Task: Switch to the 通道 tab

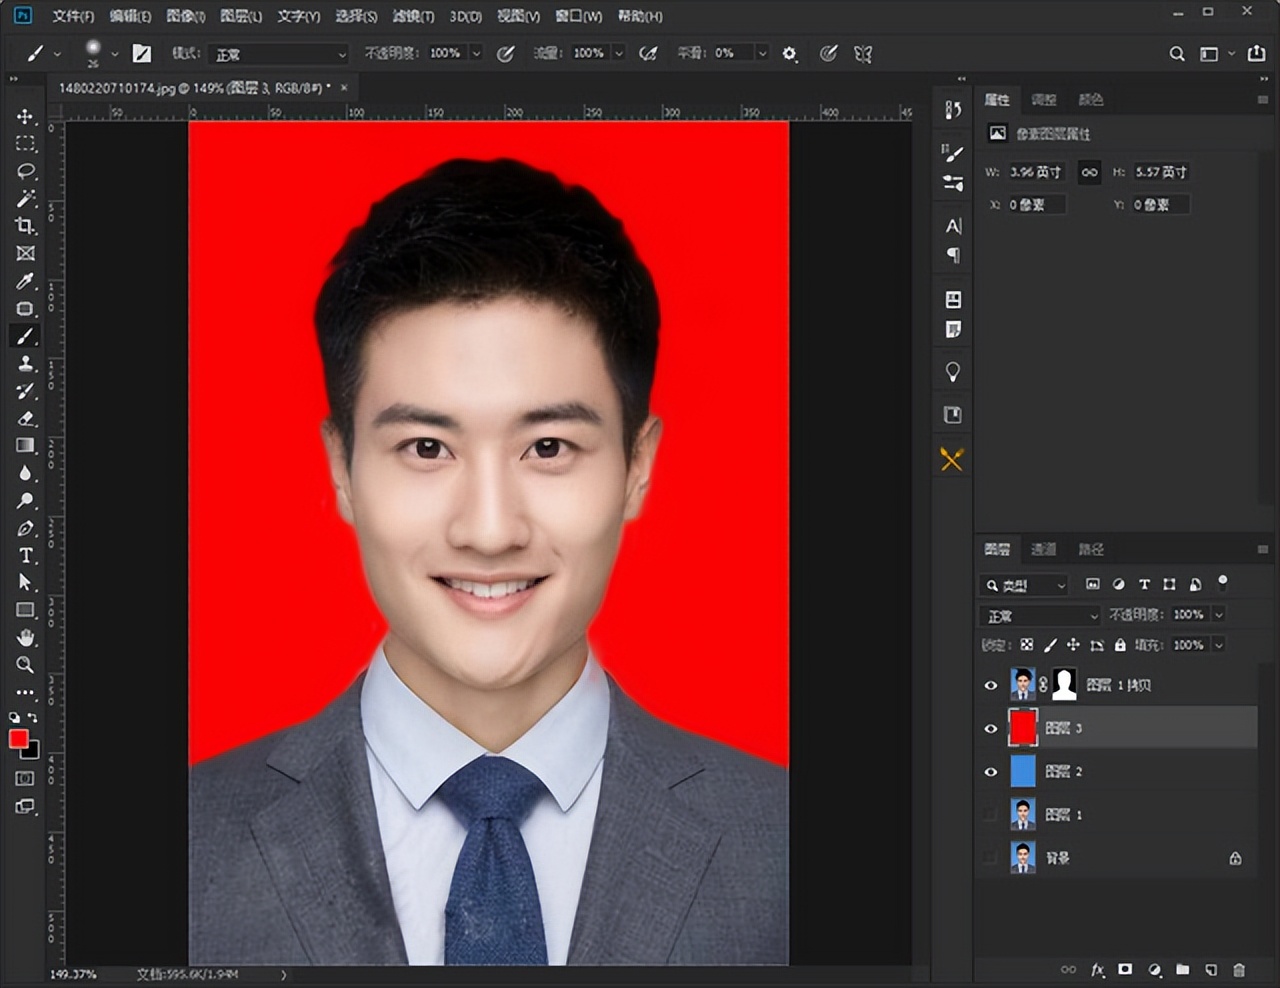Action: click(x=1044, y=549)
